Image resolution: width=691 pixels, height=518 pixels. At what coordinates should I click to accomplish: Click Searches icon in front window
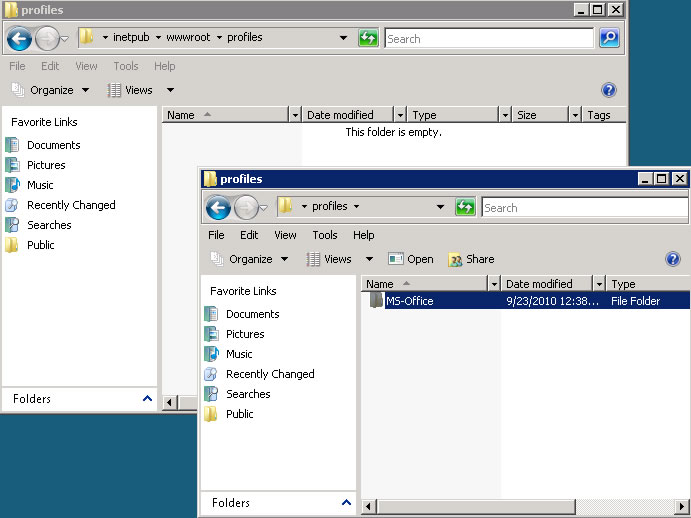pos(211,394)
